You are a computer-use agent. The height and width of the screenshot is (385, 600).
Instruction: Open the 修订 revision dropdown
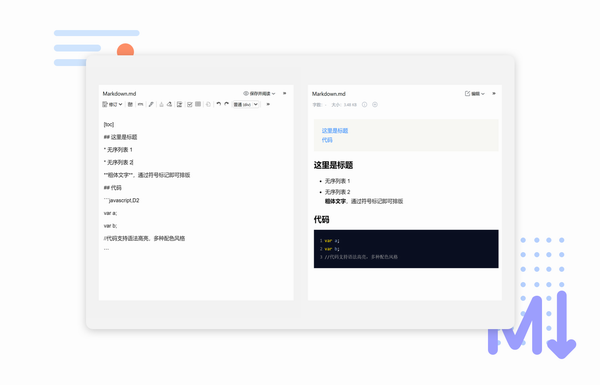[112, 104]
